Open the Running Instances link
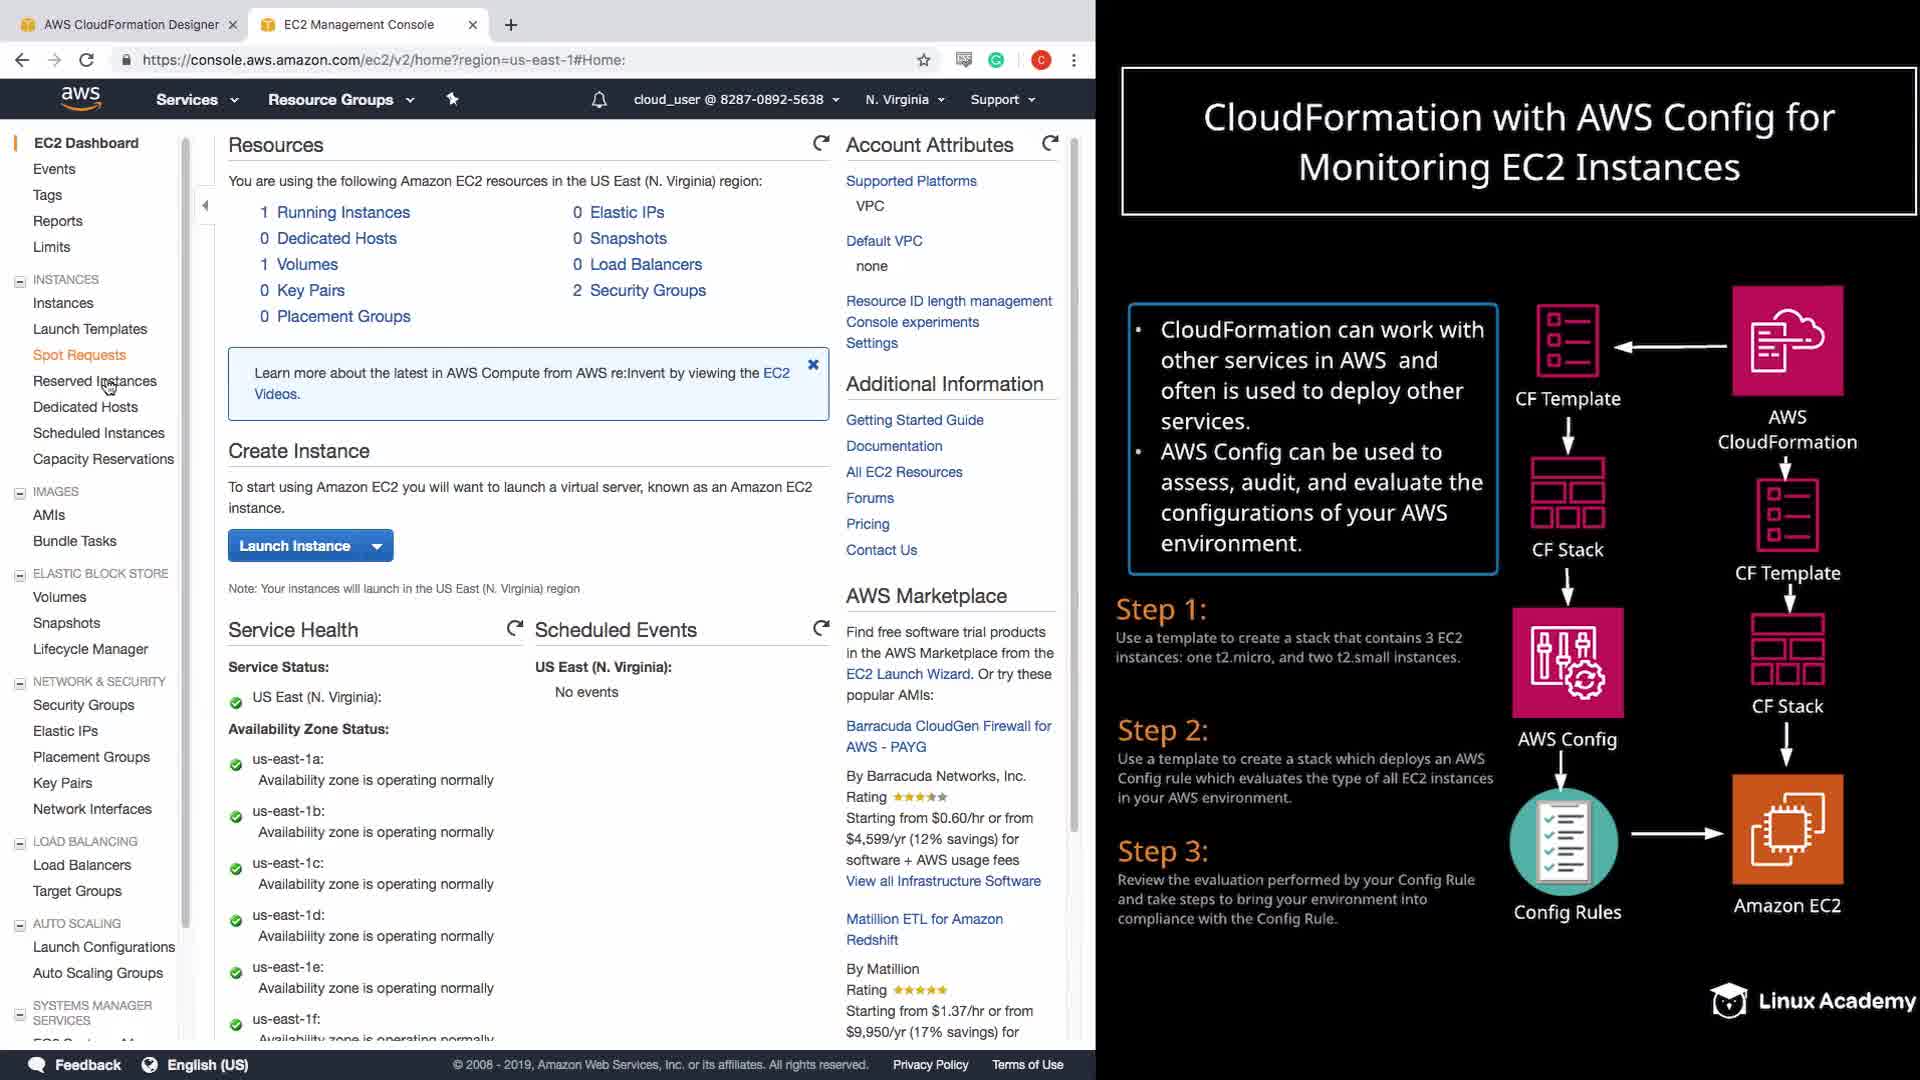Screen dimensions: 1920x1080 (x=343, y=212)
